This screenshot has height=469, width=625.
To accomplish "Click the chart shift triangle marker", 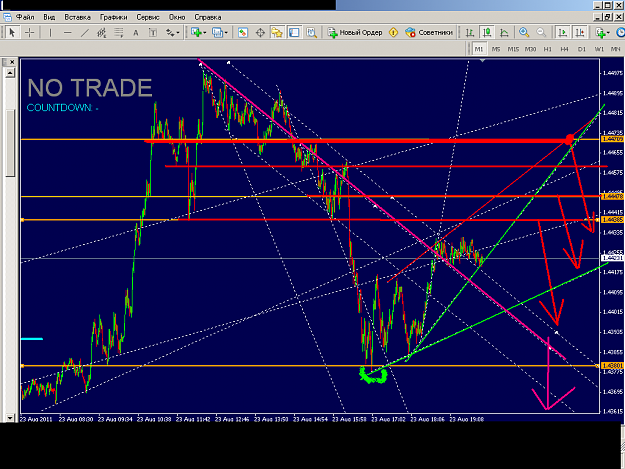I will tap(482, 61).
